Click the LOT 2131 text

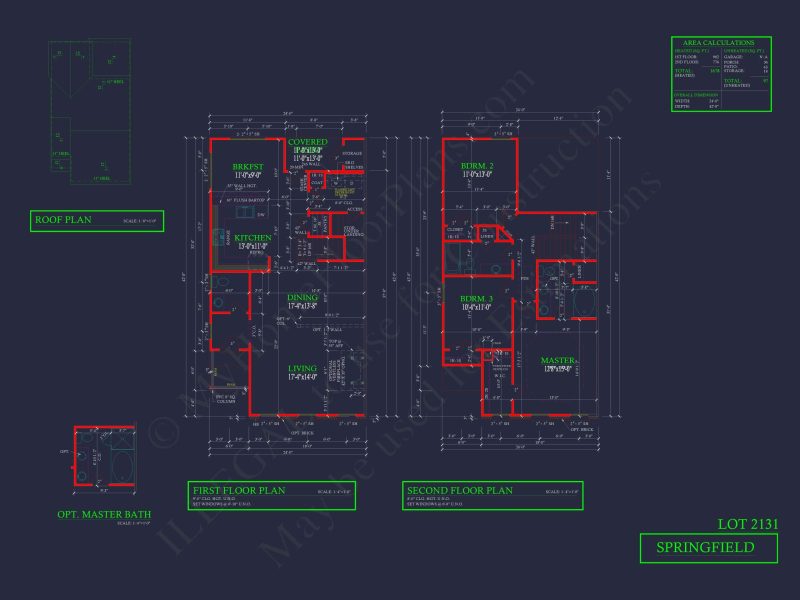(748, 524)
